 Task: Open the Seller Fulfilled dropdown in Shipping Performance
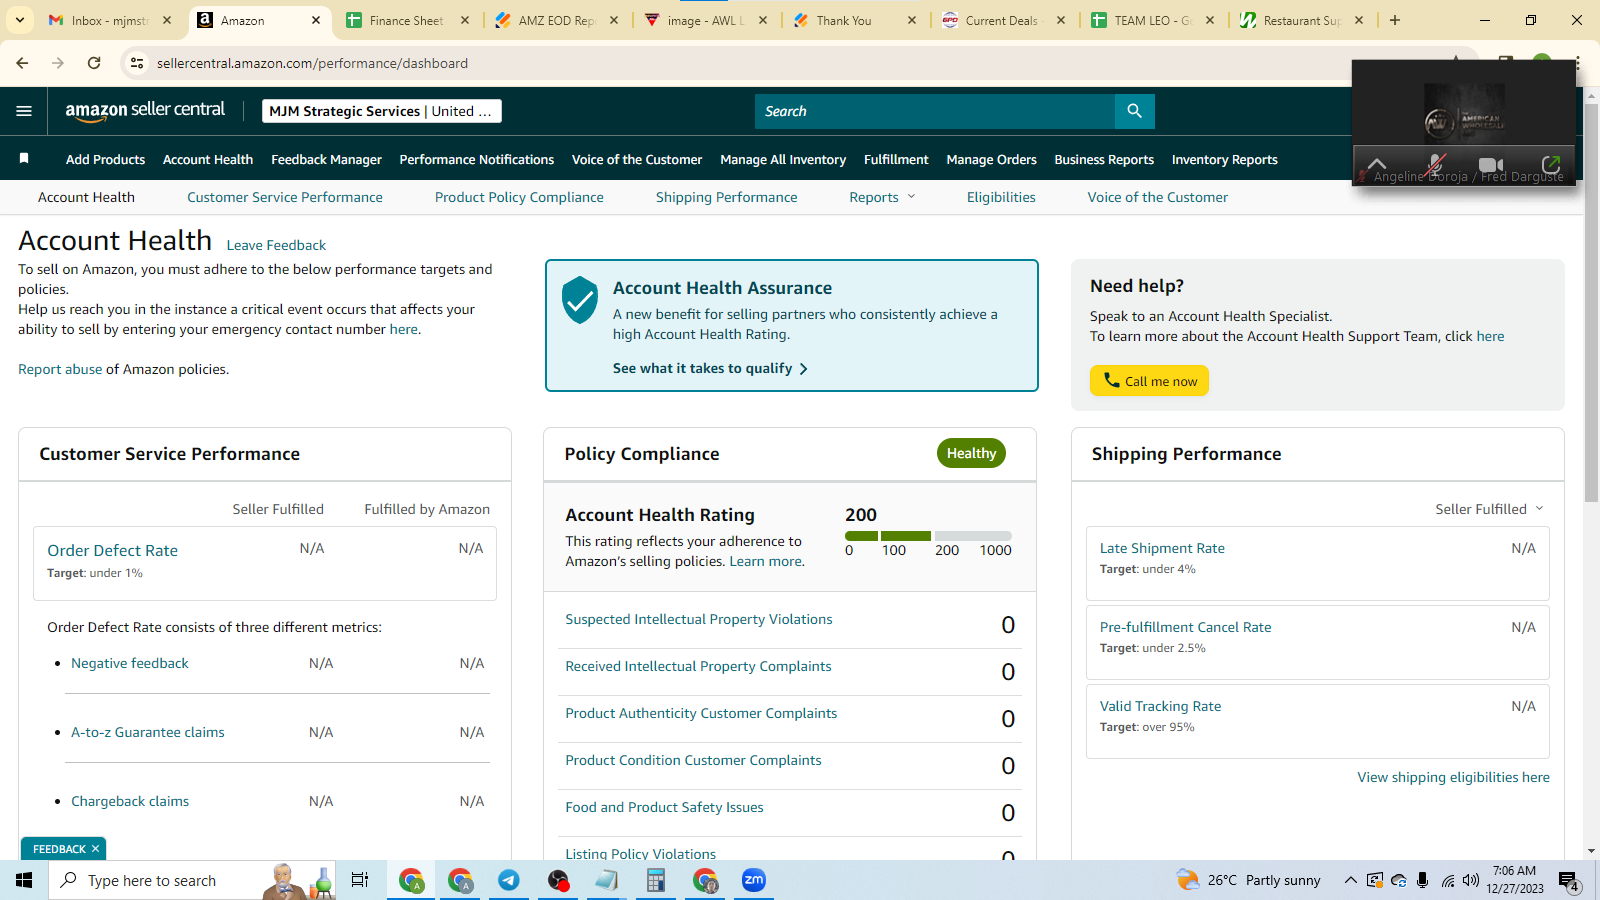[x=1490, y=509]
